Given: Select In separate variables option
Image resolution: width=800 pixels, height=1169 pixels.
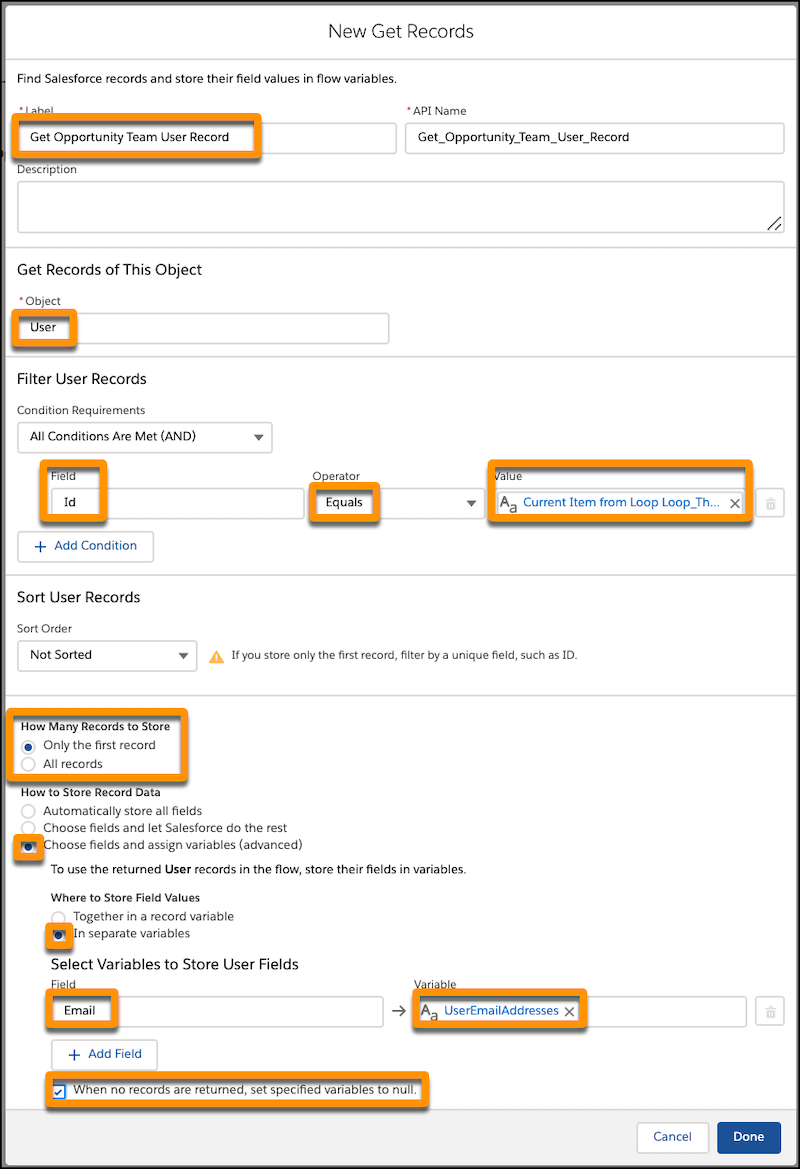Looking at the screenshot, I should 58,935.
